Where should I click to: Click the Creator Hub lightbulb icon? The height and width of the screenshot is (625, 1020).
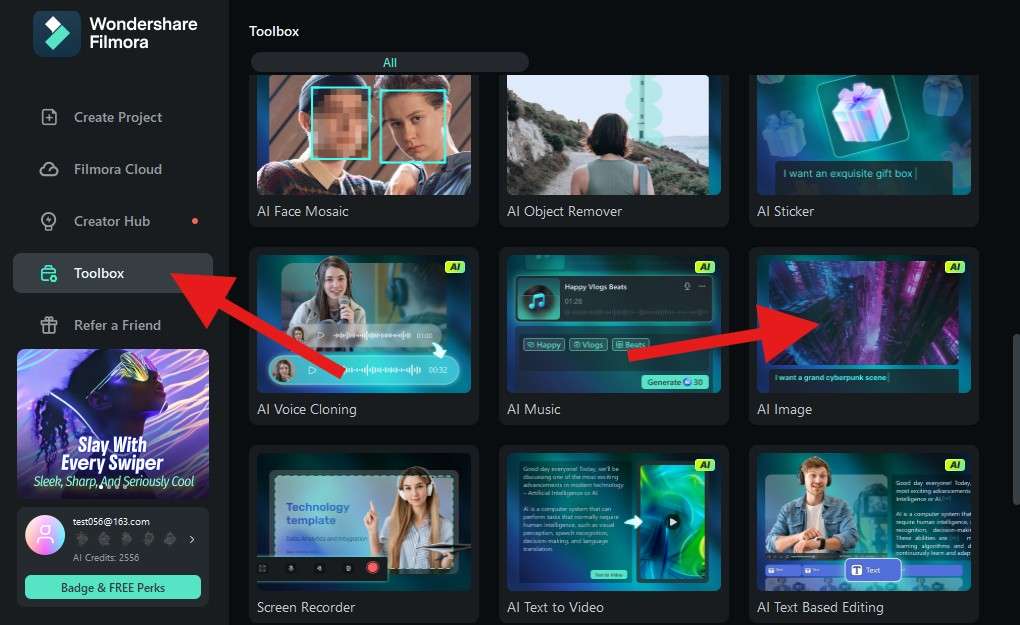click(x=49, y=221)
